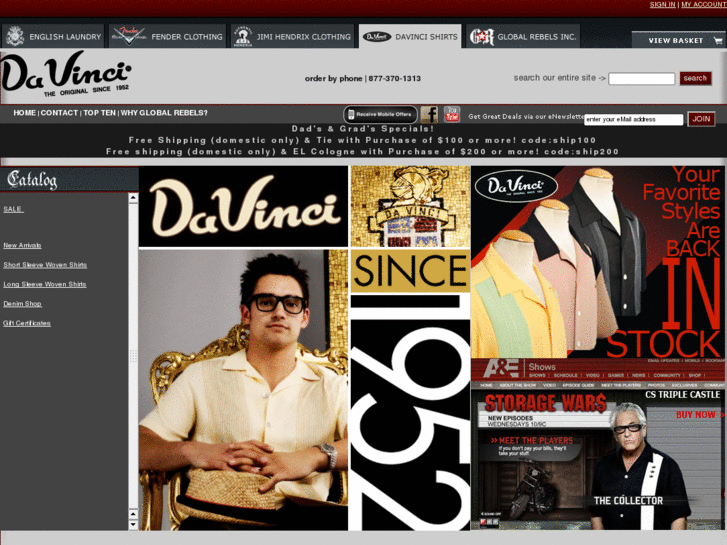The image size is (727, 545).
Task: Click the My Account link
Action: pyautogui.click(x=703, y=5)
